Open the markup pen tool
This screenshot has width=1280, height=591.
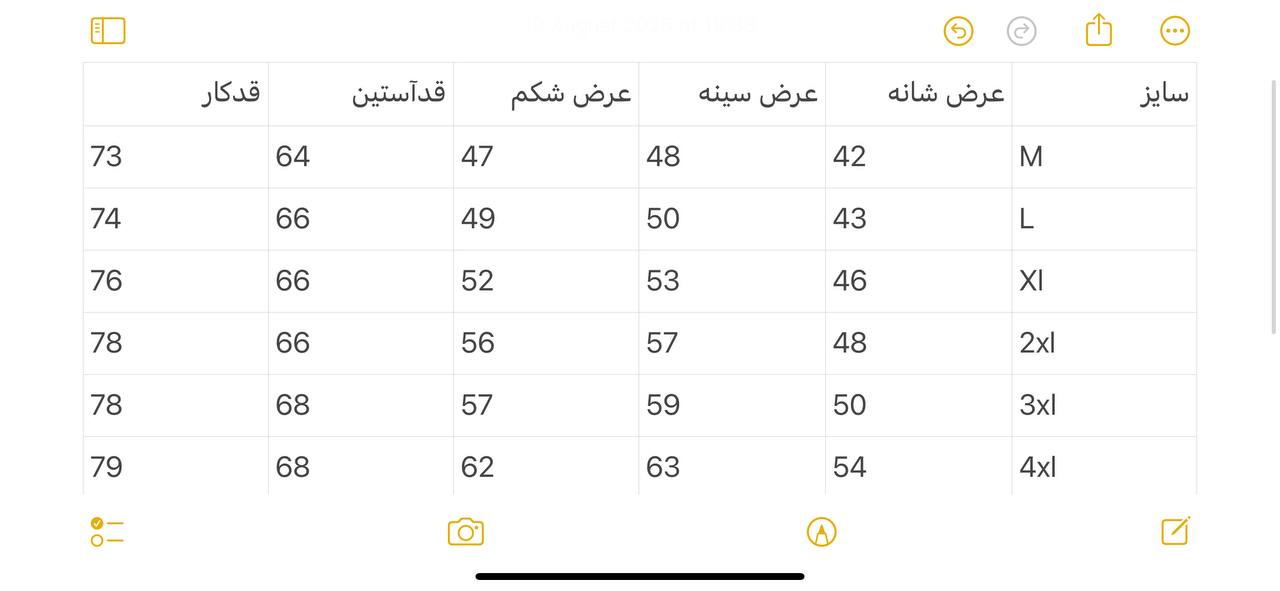coord(821,532)
